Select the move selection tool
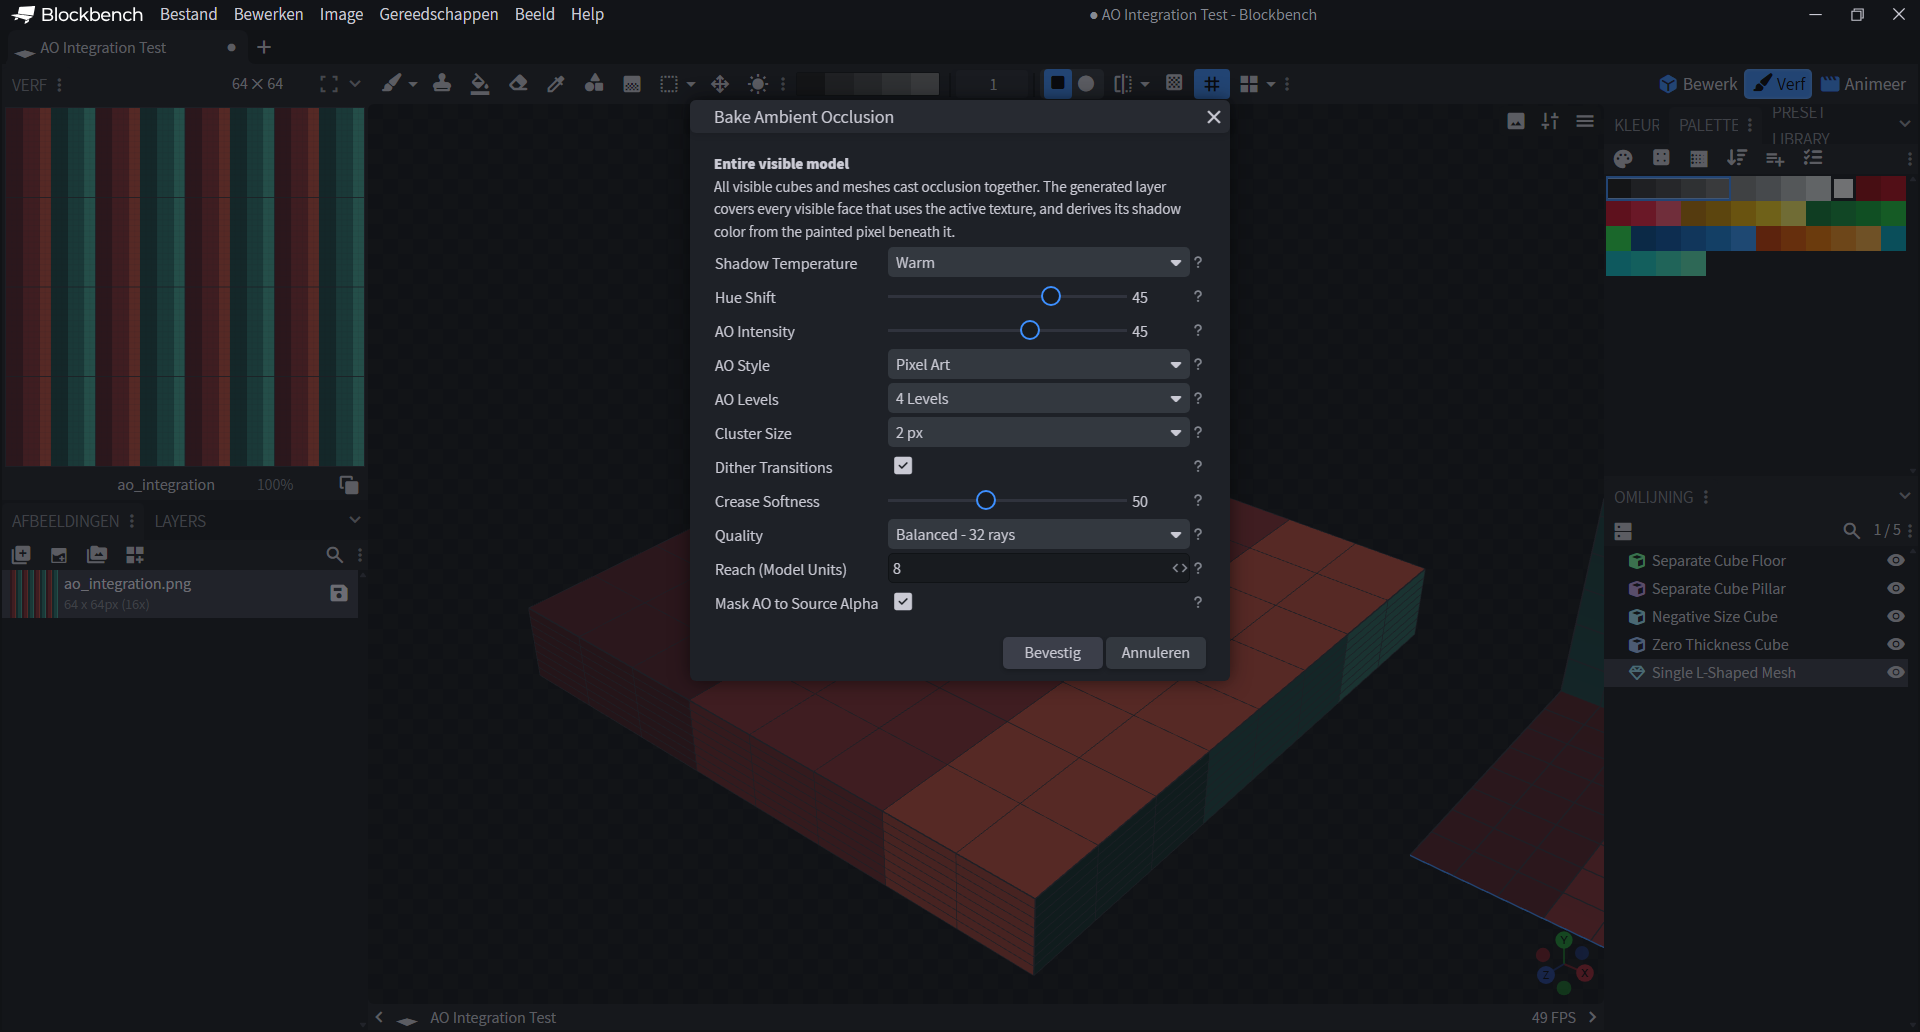Screen dimensions: 1920x1032 pos(720,84)
